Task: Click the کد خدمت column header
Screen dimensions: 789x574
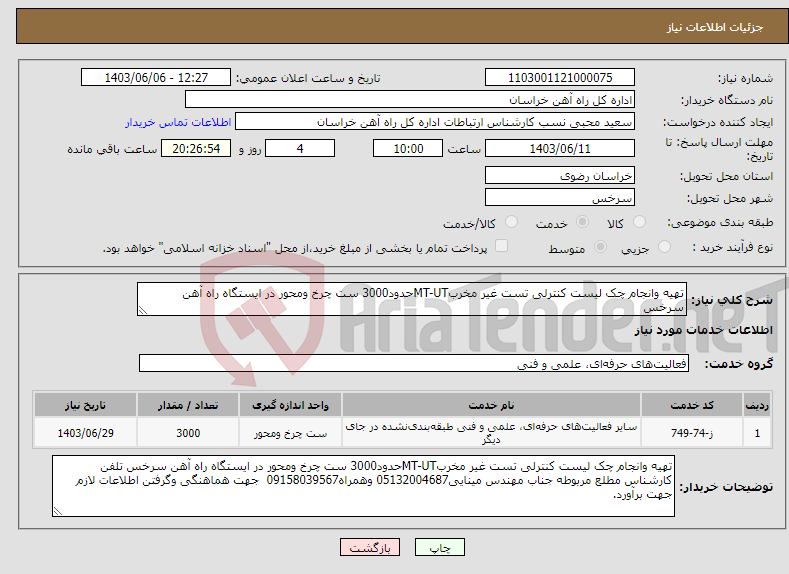Action: pyautogui.click(x=692, y=405)
